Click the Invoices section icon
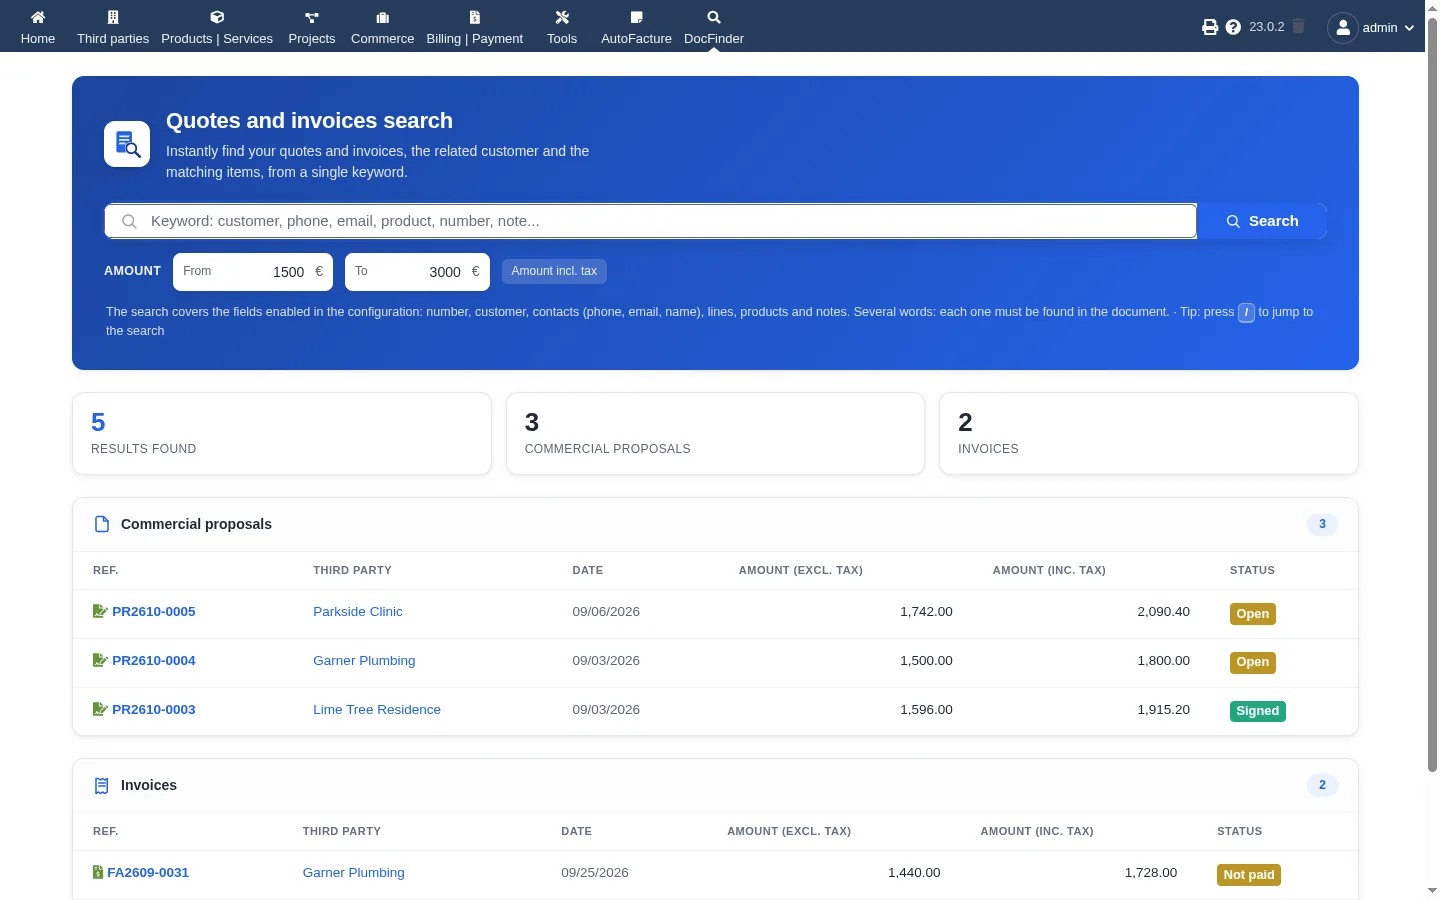The height and width of the screenshot is (900, 1440). coord(101,785)
